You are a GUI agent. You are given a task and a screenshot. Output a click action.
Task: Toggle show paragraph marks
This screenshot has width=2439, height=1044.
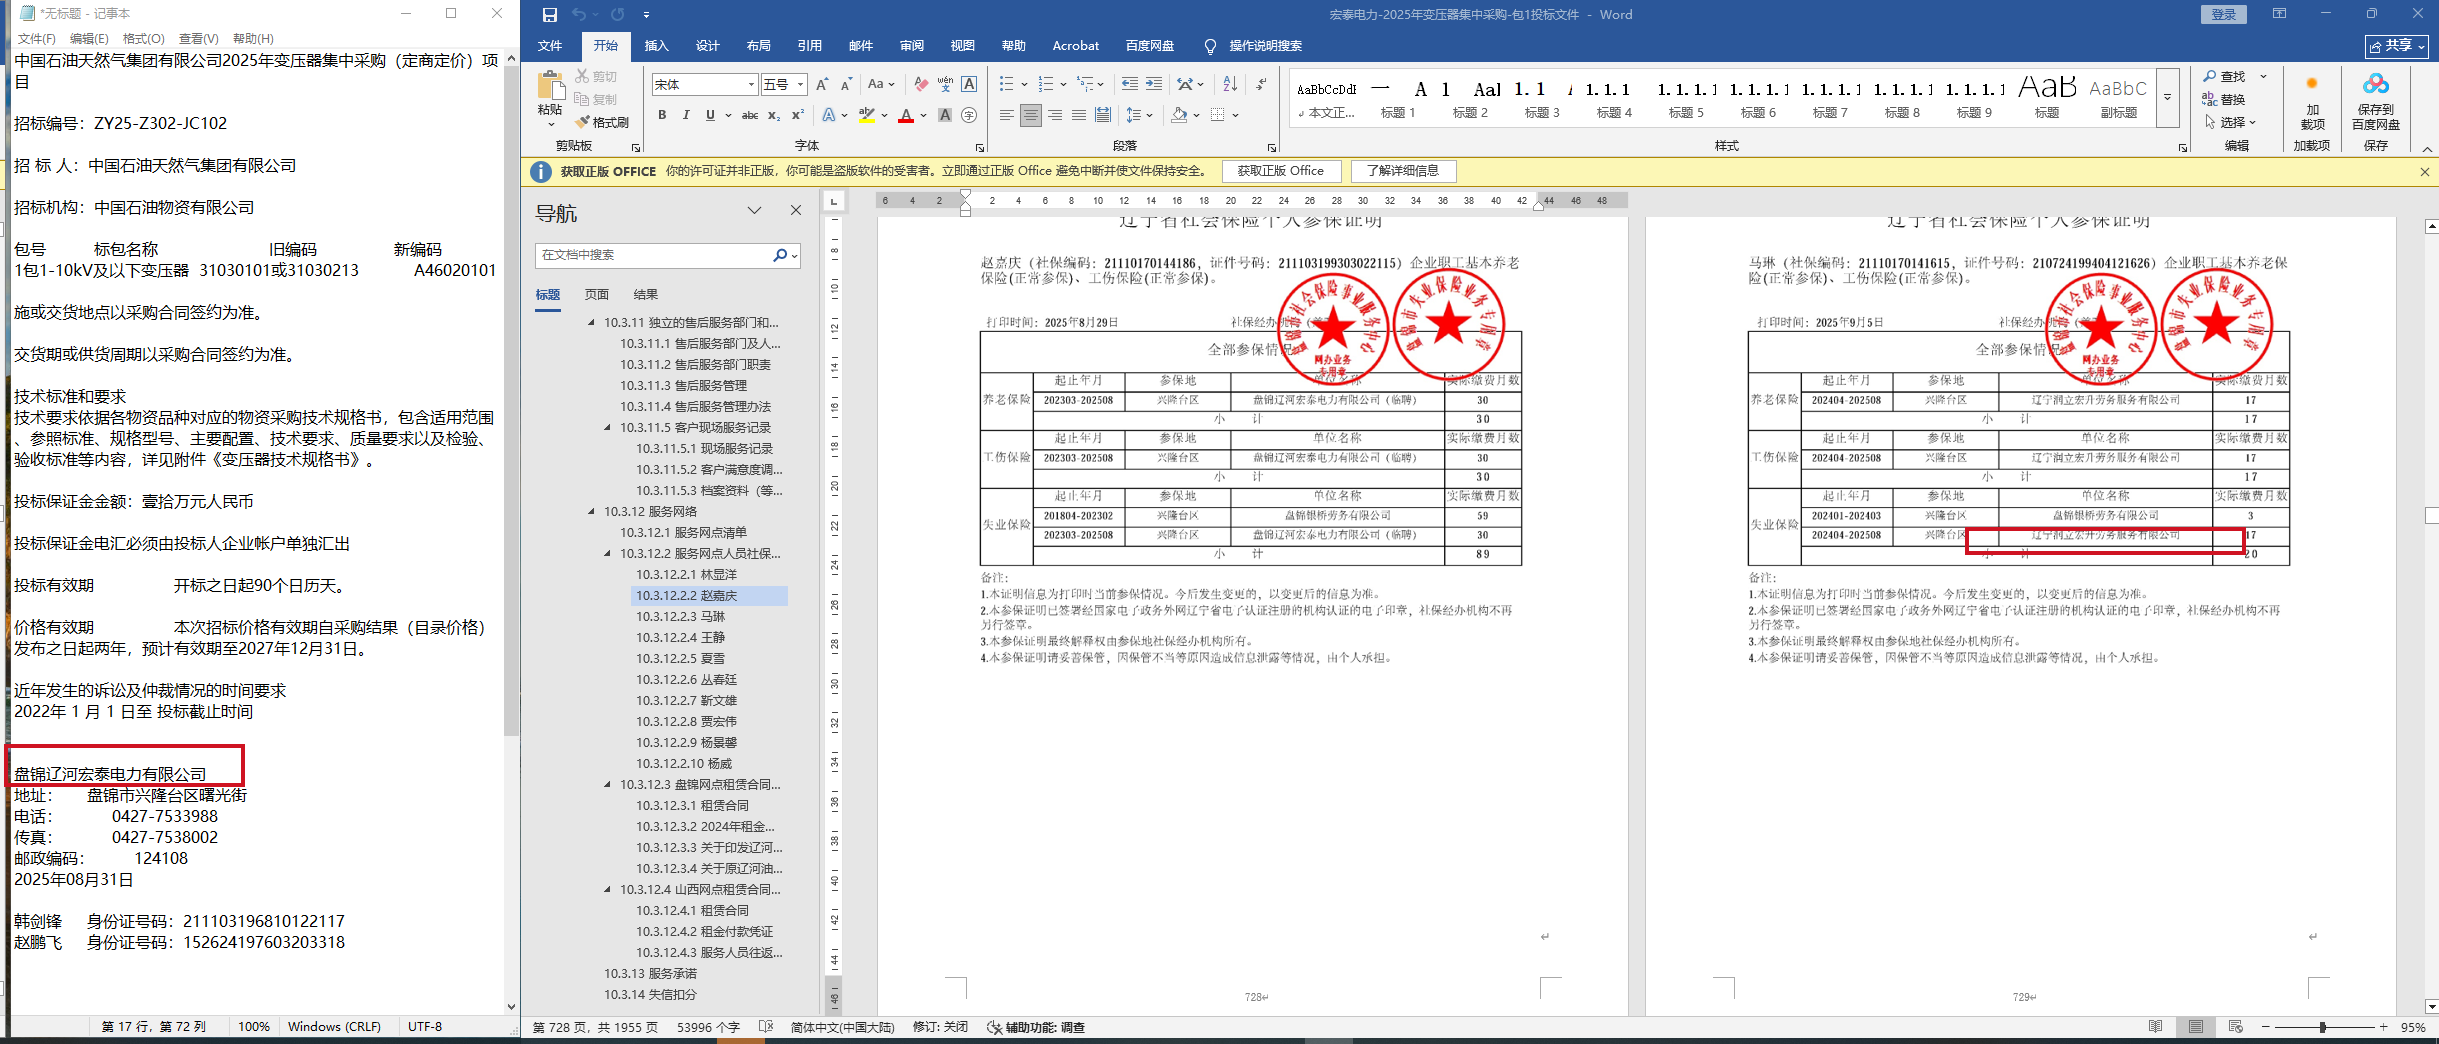1262,84
